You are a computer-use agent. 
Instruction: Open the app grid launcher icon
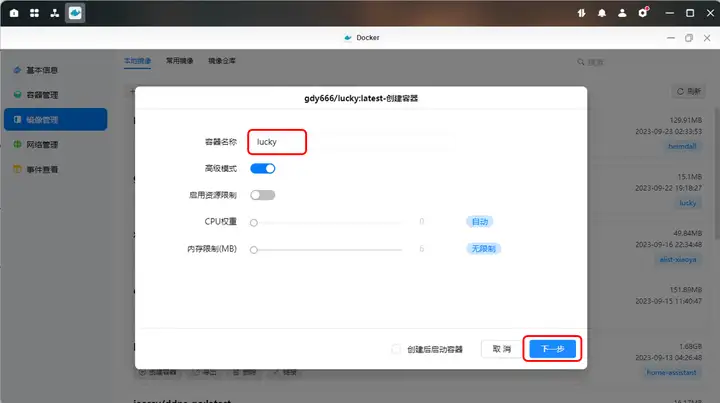(34, 13)
